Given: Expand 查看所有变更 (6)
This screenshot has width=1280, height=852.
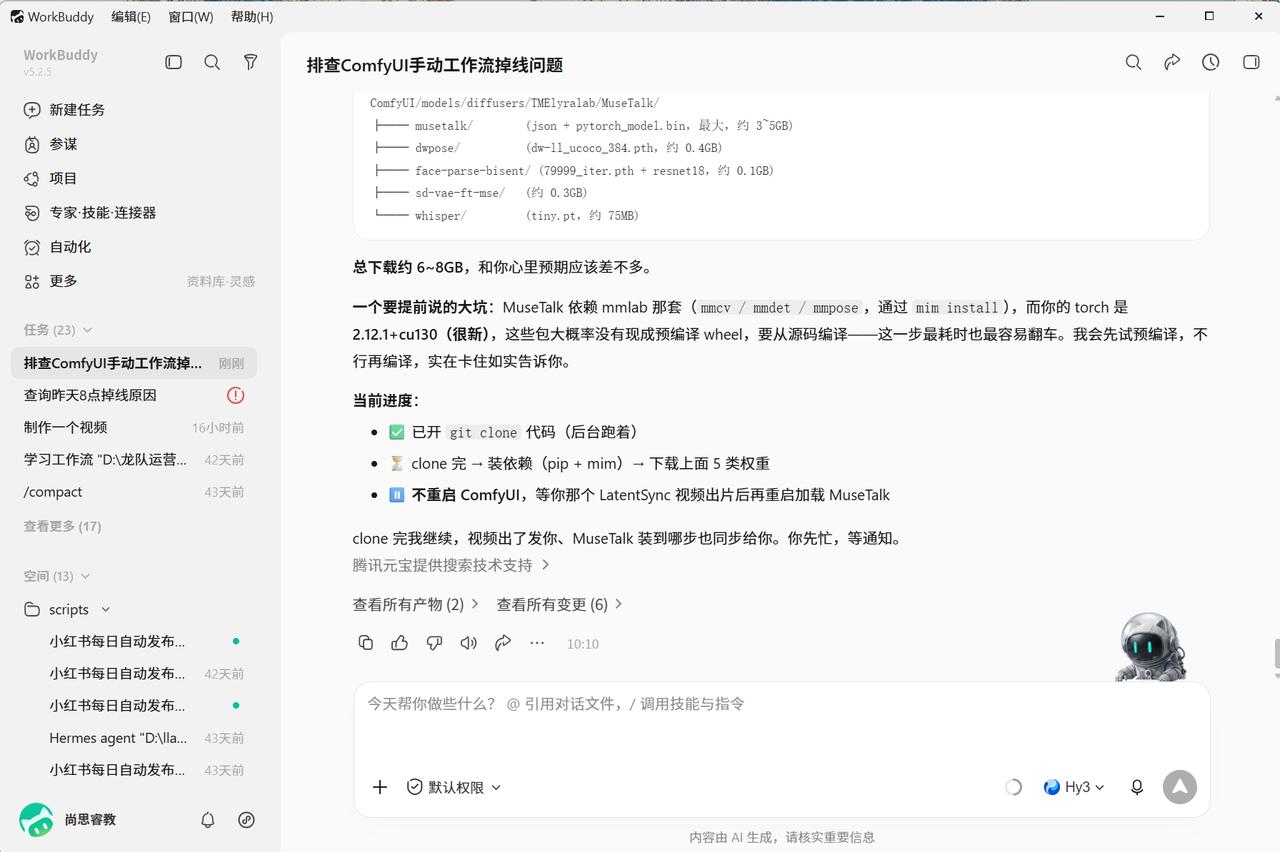Looking at the screenshot, I should (x=560, y=604).
